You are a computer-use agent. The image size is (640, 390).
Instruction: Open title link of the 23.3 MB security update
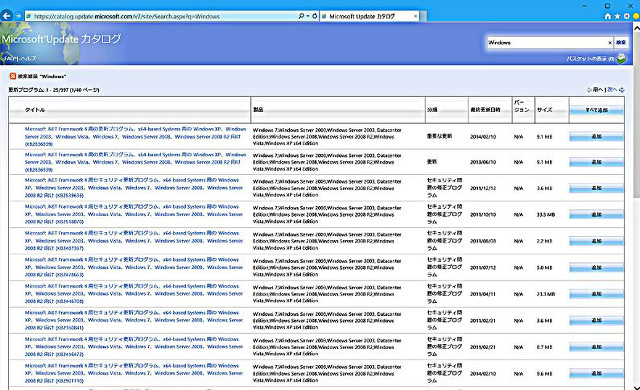(x=133, y=294)
